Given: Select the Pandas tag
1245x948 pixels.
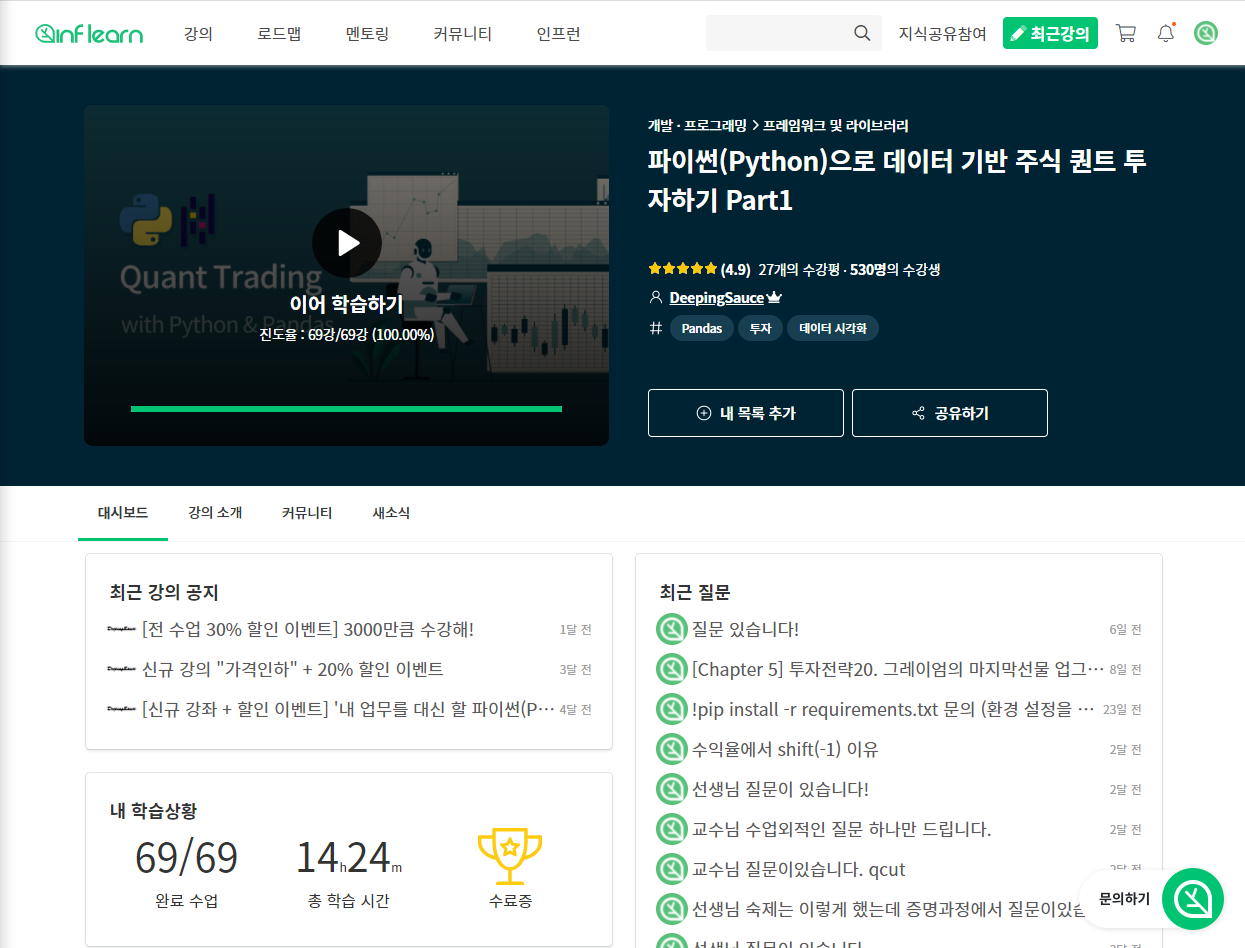Looking at the screenshot, I should [x=702, y=328].
